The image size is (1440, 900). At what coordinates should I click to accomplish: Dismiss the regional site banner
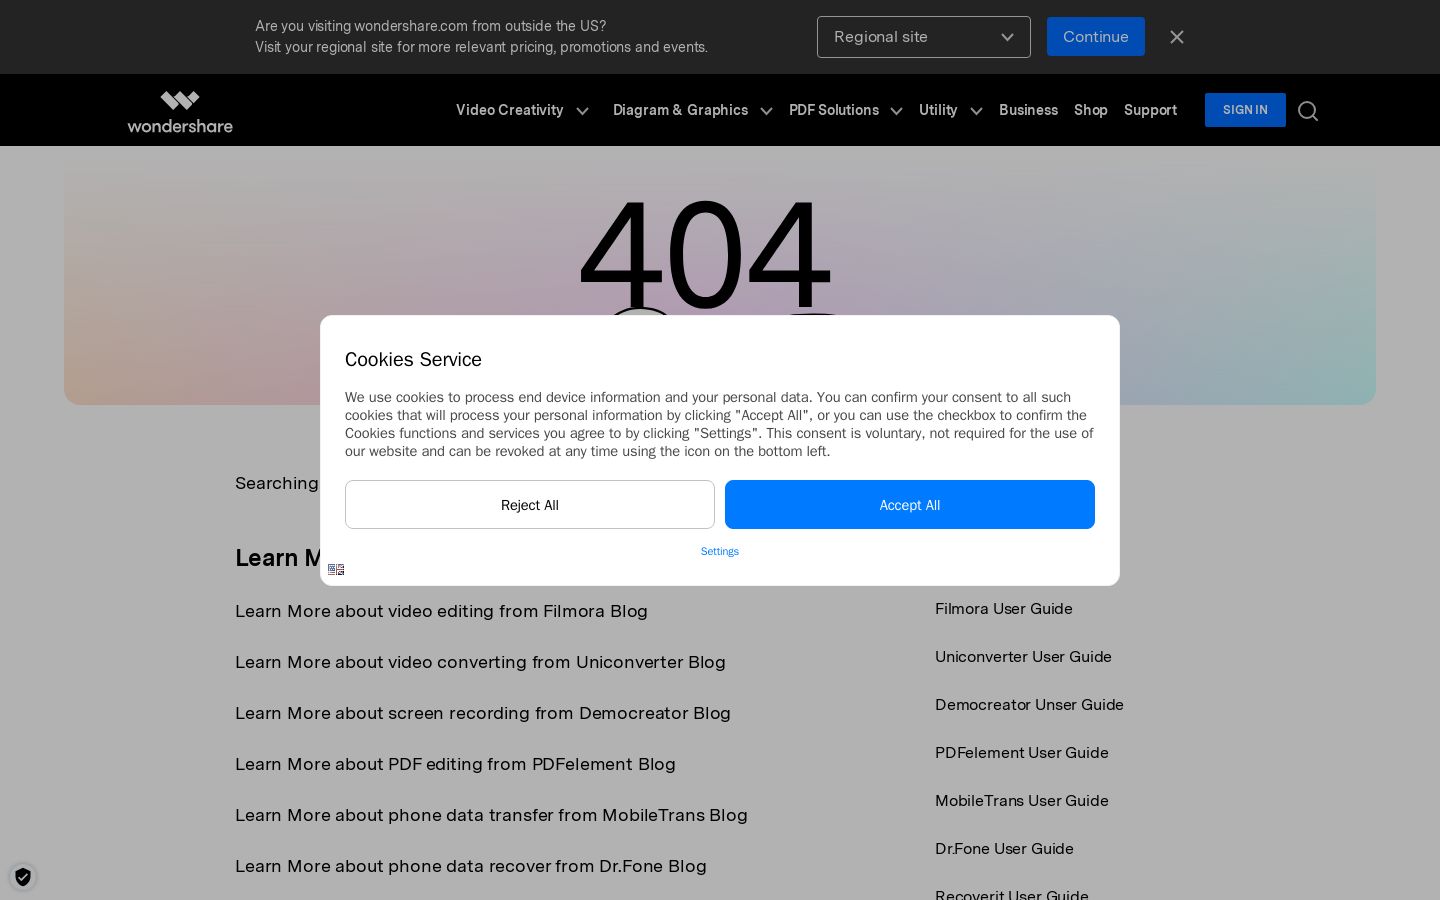coord(1177,37)
